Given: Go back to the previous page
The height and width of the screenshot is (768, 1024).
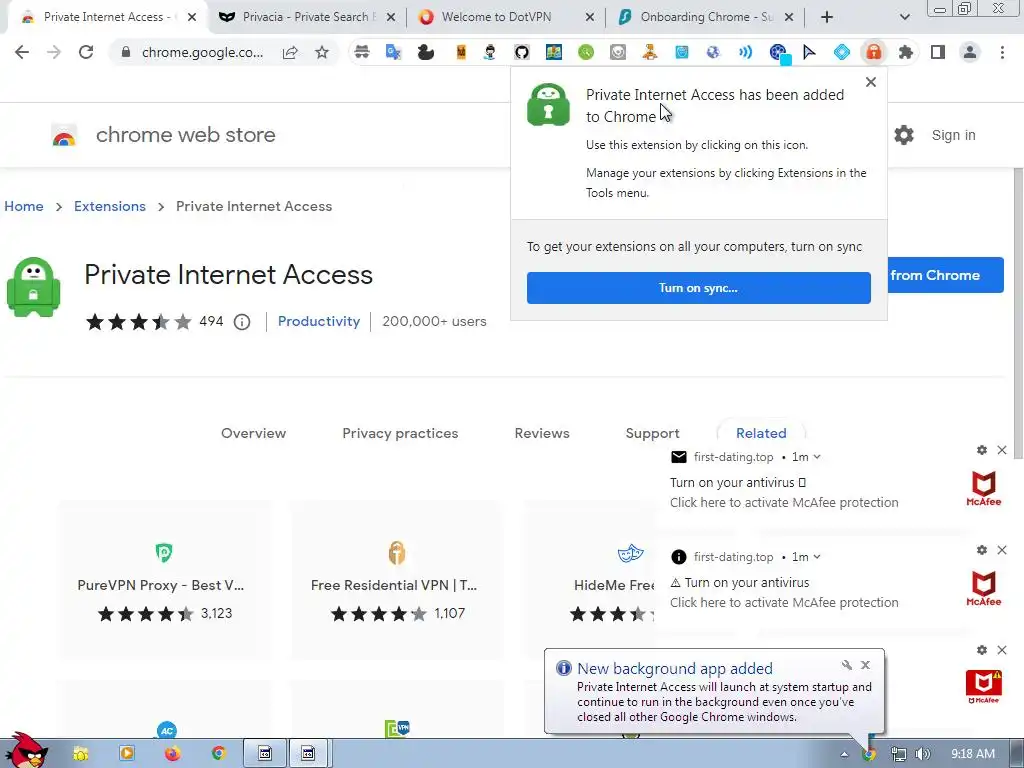Looking at the screenshot, I should (x=22, y=52).
